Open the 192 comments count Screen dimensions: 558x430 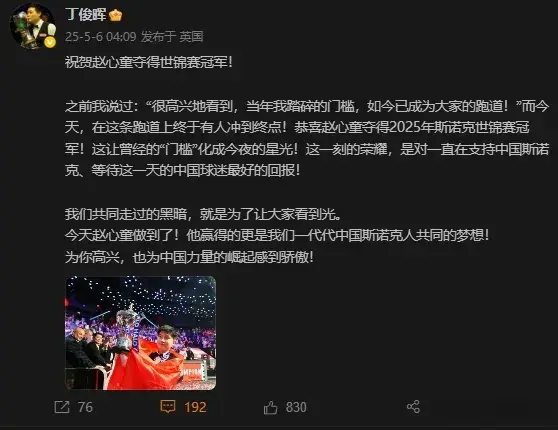click(x=195, y=407)
